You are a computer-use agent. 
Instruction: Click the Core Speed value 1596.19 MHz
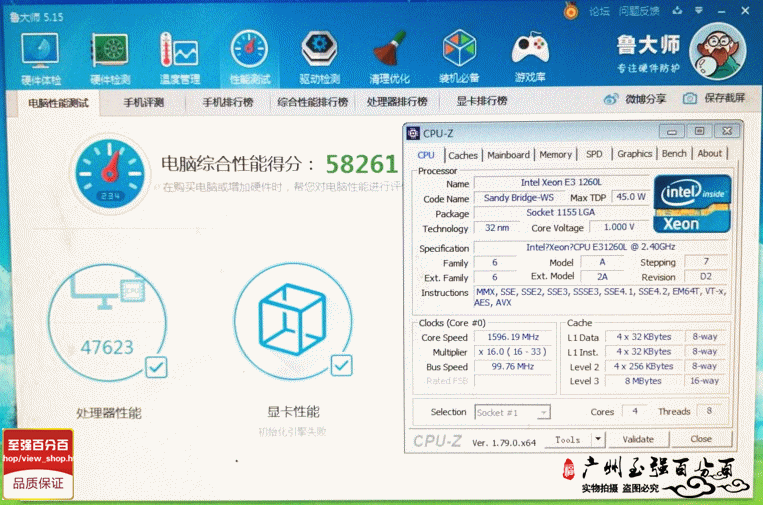coord(513,337)
